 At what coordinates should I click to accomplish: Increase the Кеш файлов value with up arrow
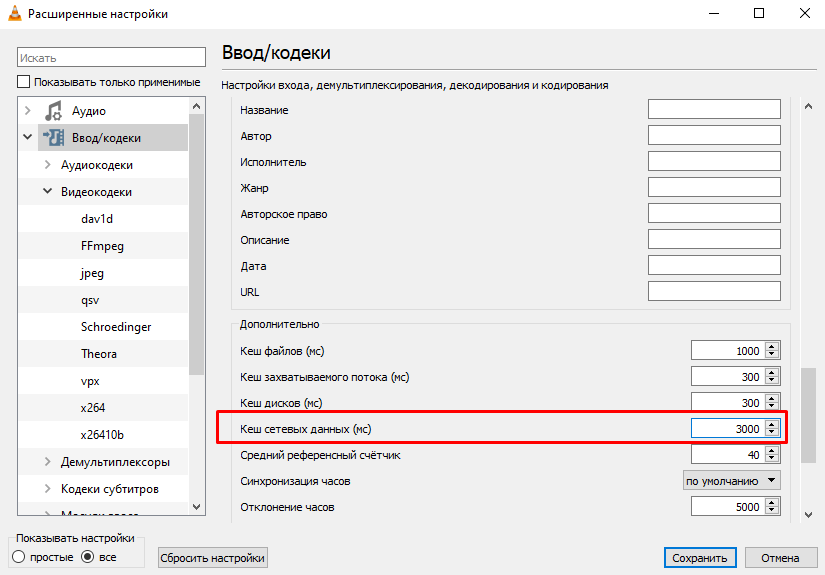coord(771,347)
